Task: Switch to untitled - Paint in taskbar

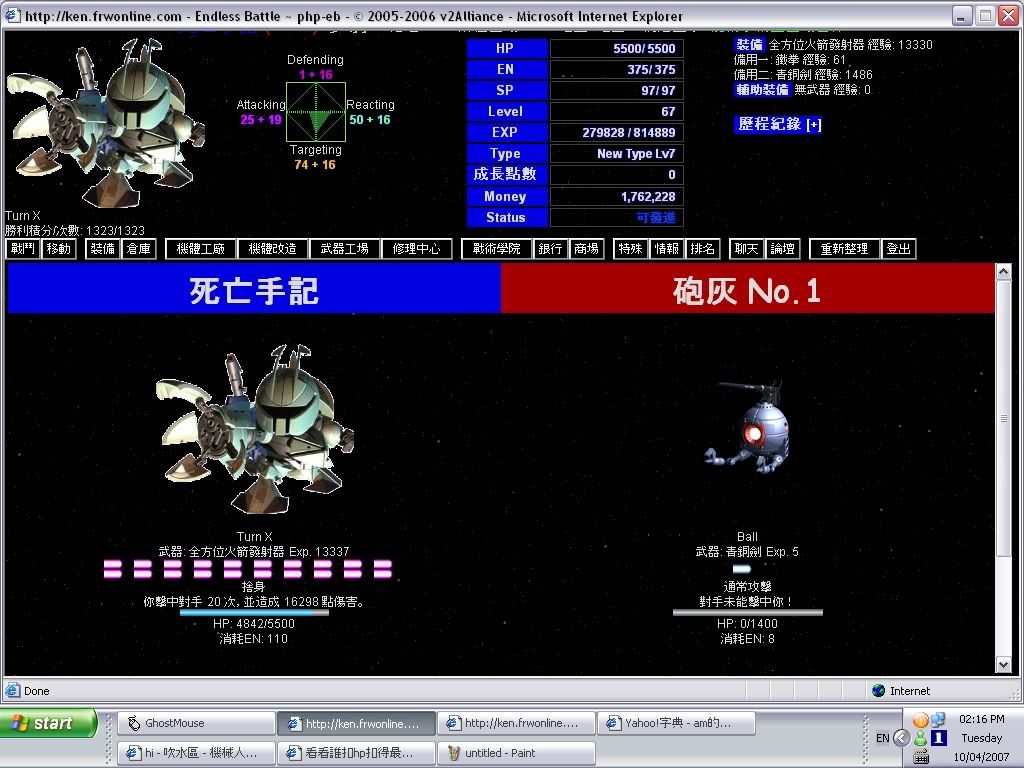Action: coord(515,753)
